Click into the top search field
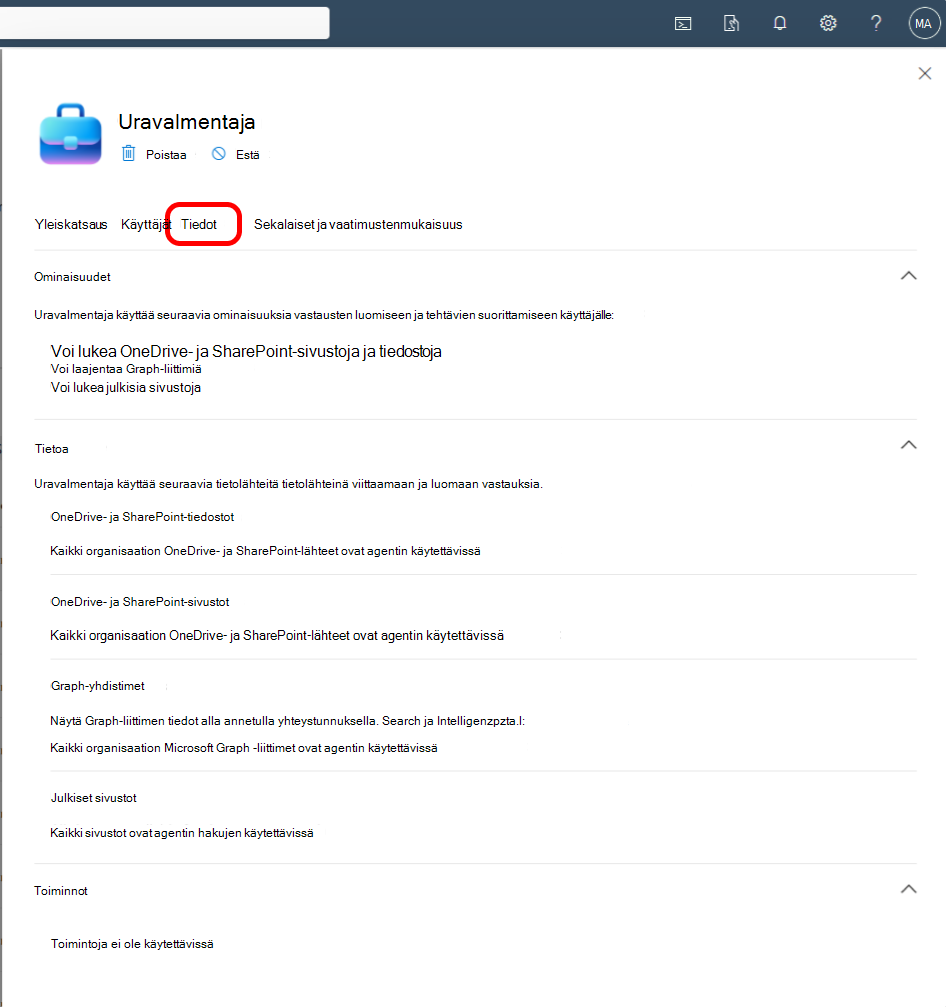The height and width of the screenshot is (1007, 946). pyautogui.click(x=164, y=23)
